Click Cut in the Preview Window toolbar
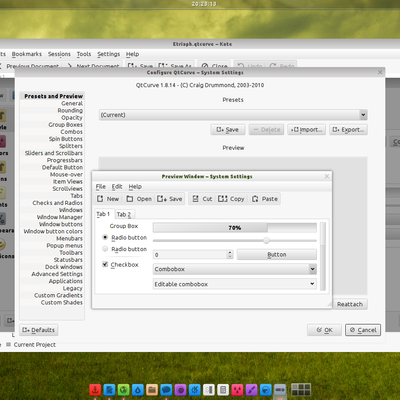This screenshot has width=400, height=400. pos(202,199)
